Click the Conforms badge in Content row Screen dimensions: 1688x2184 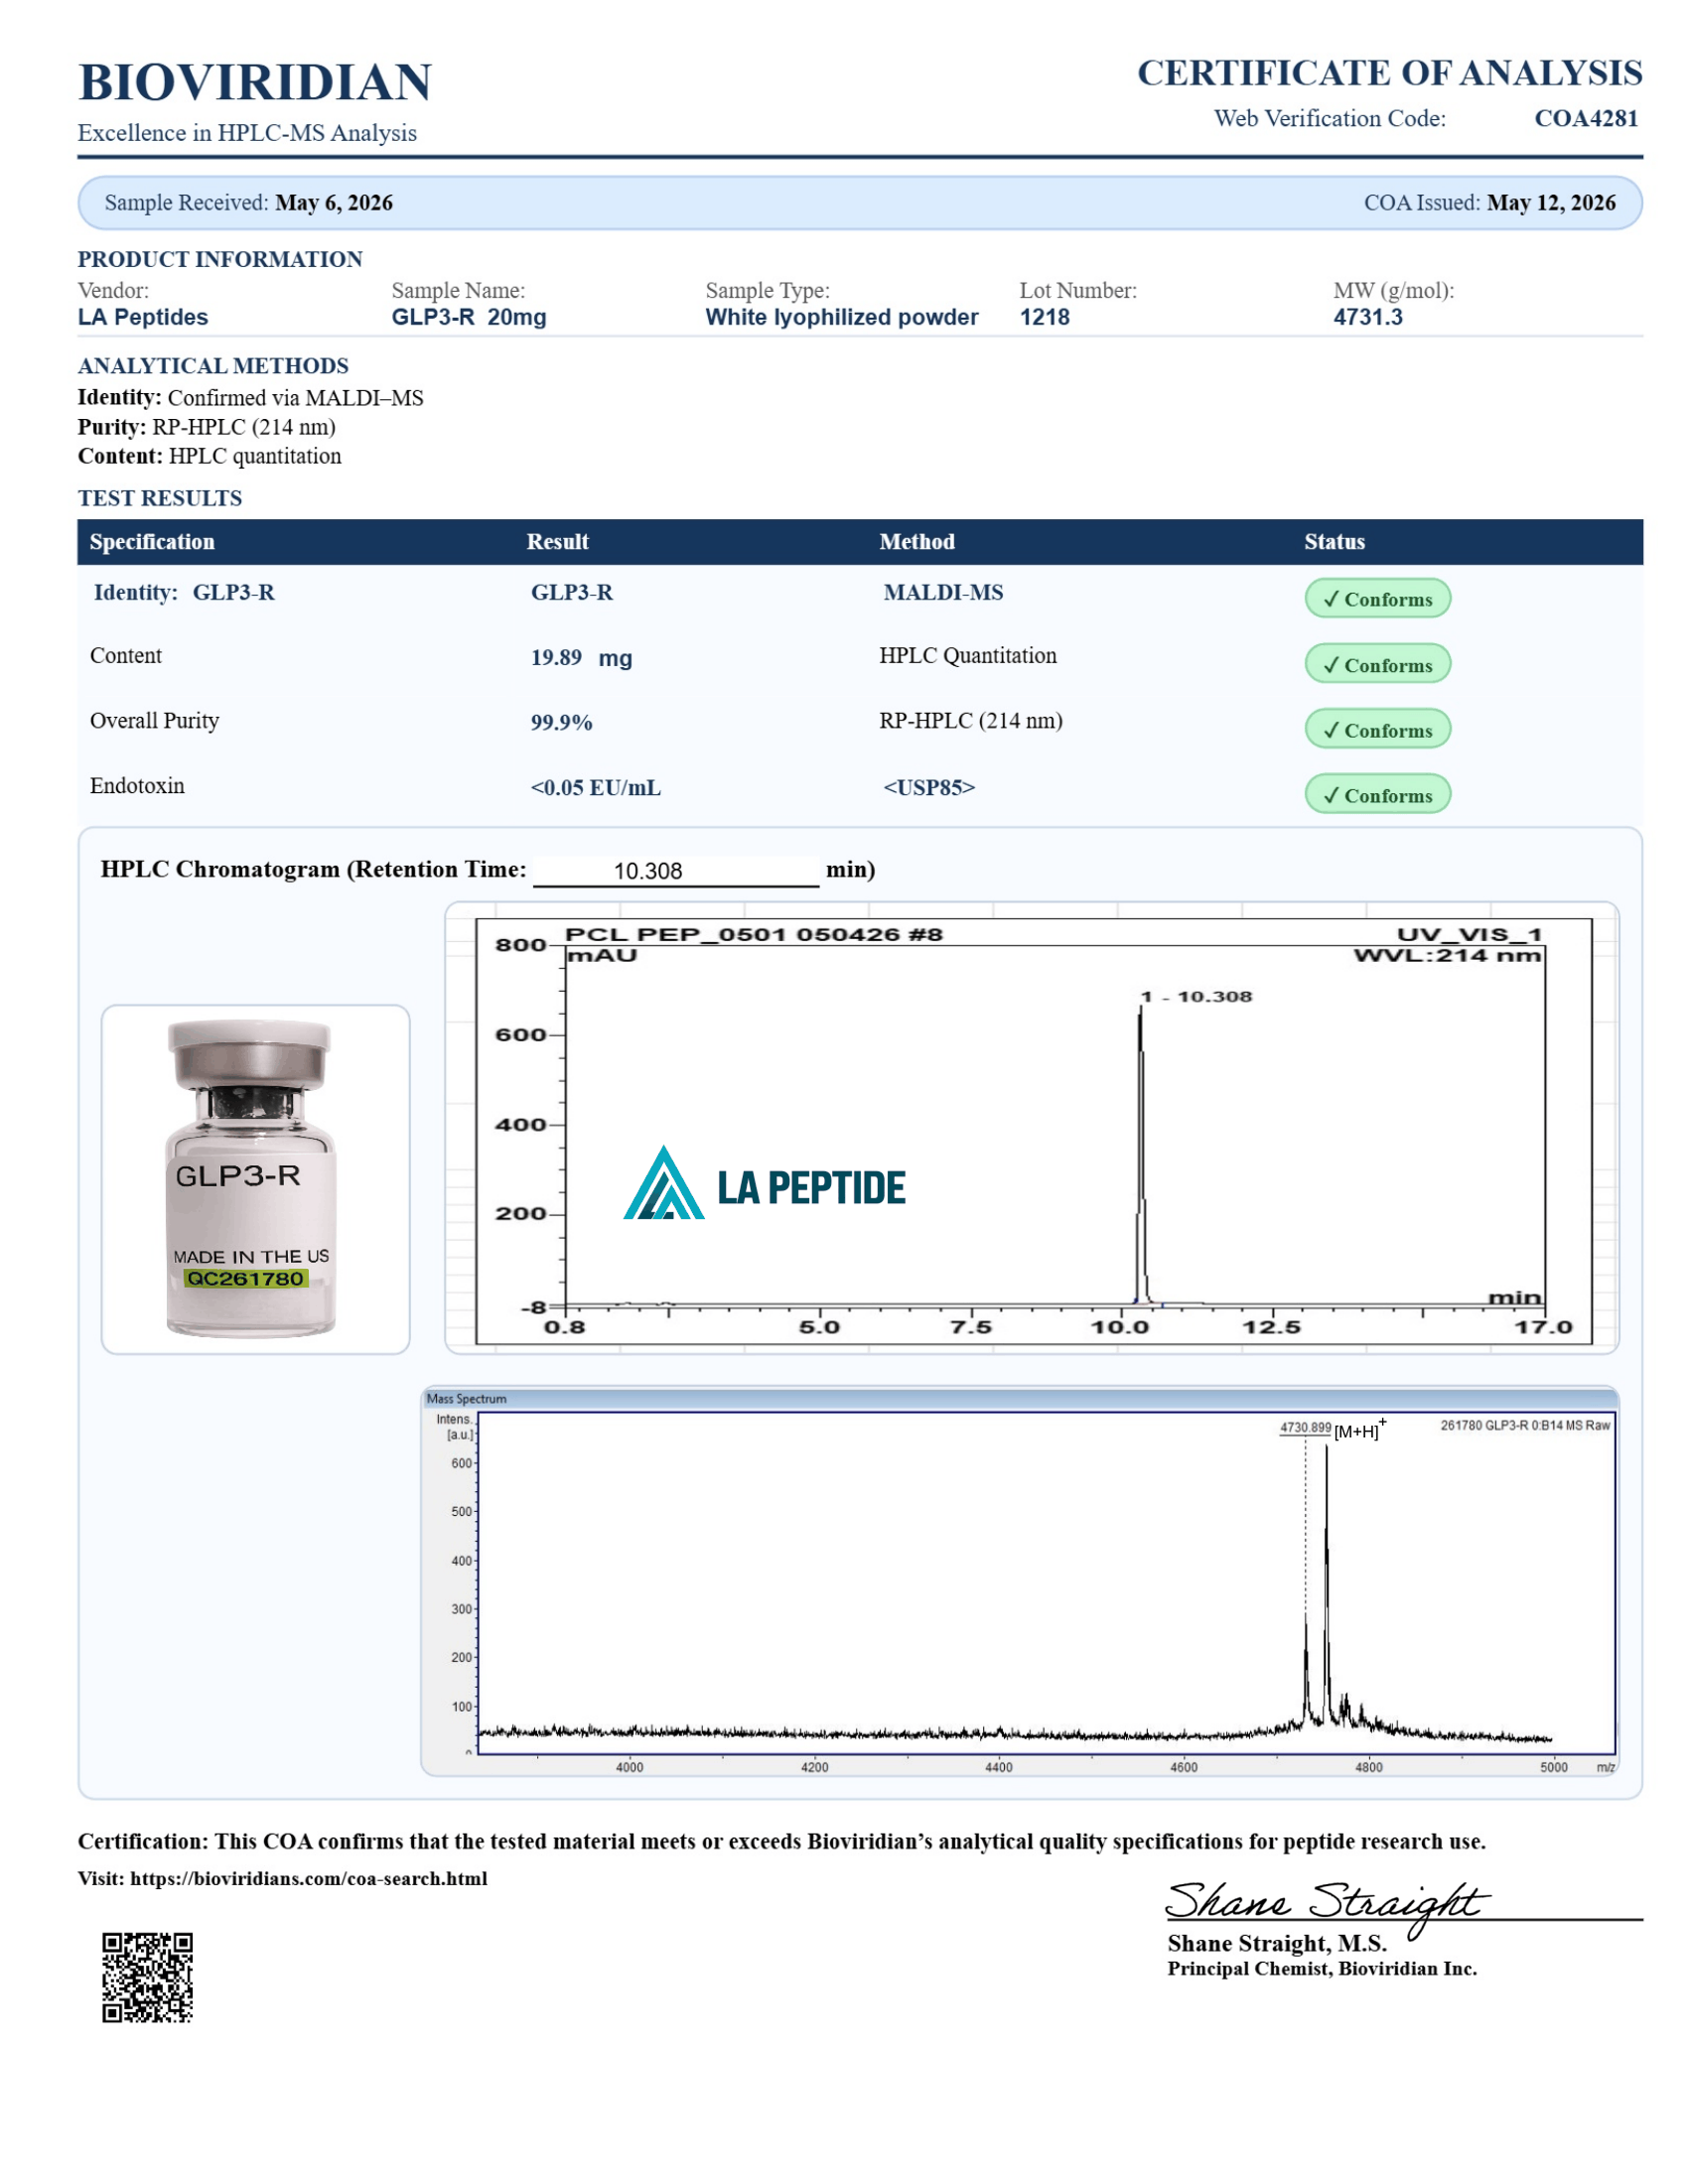coord(1378,664)
